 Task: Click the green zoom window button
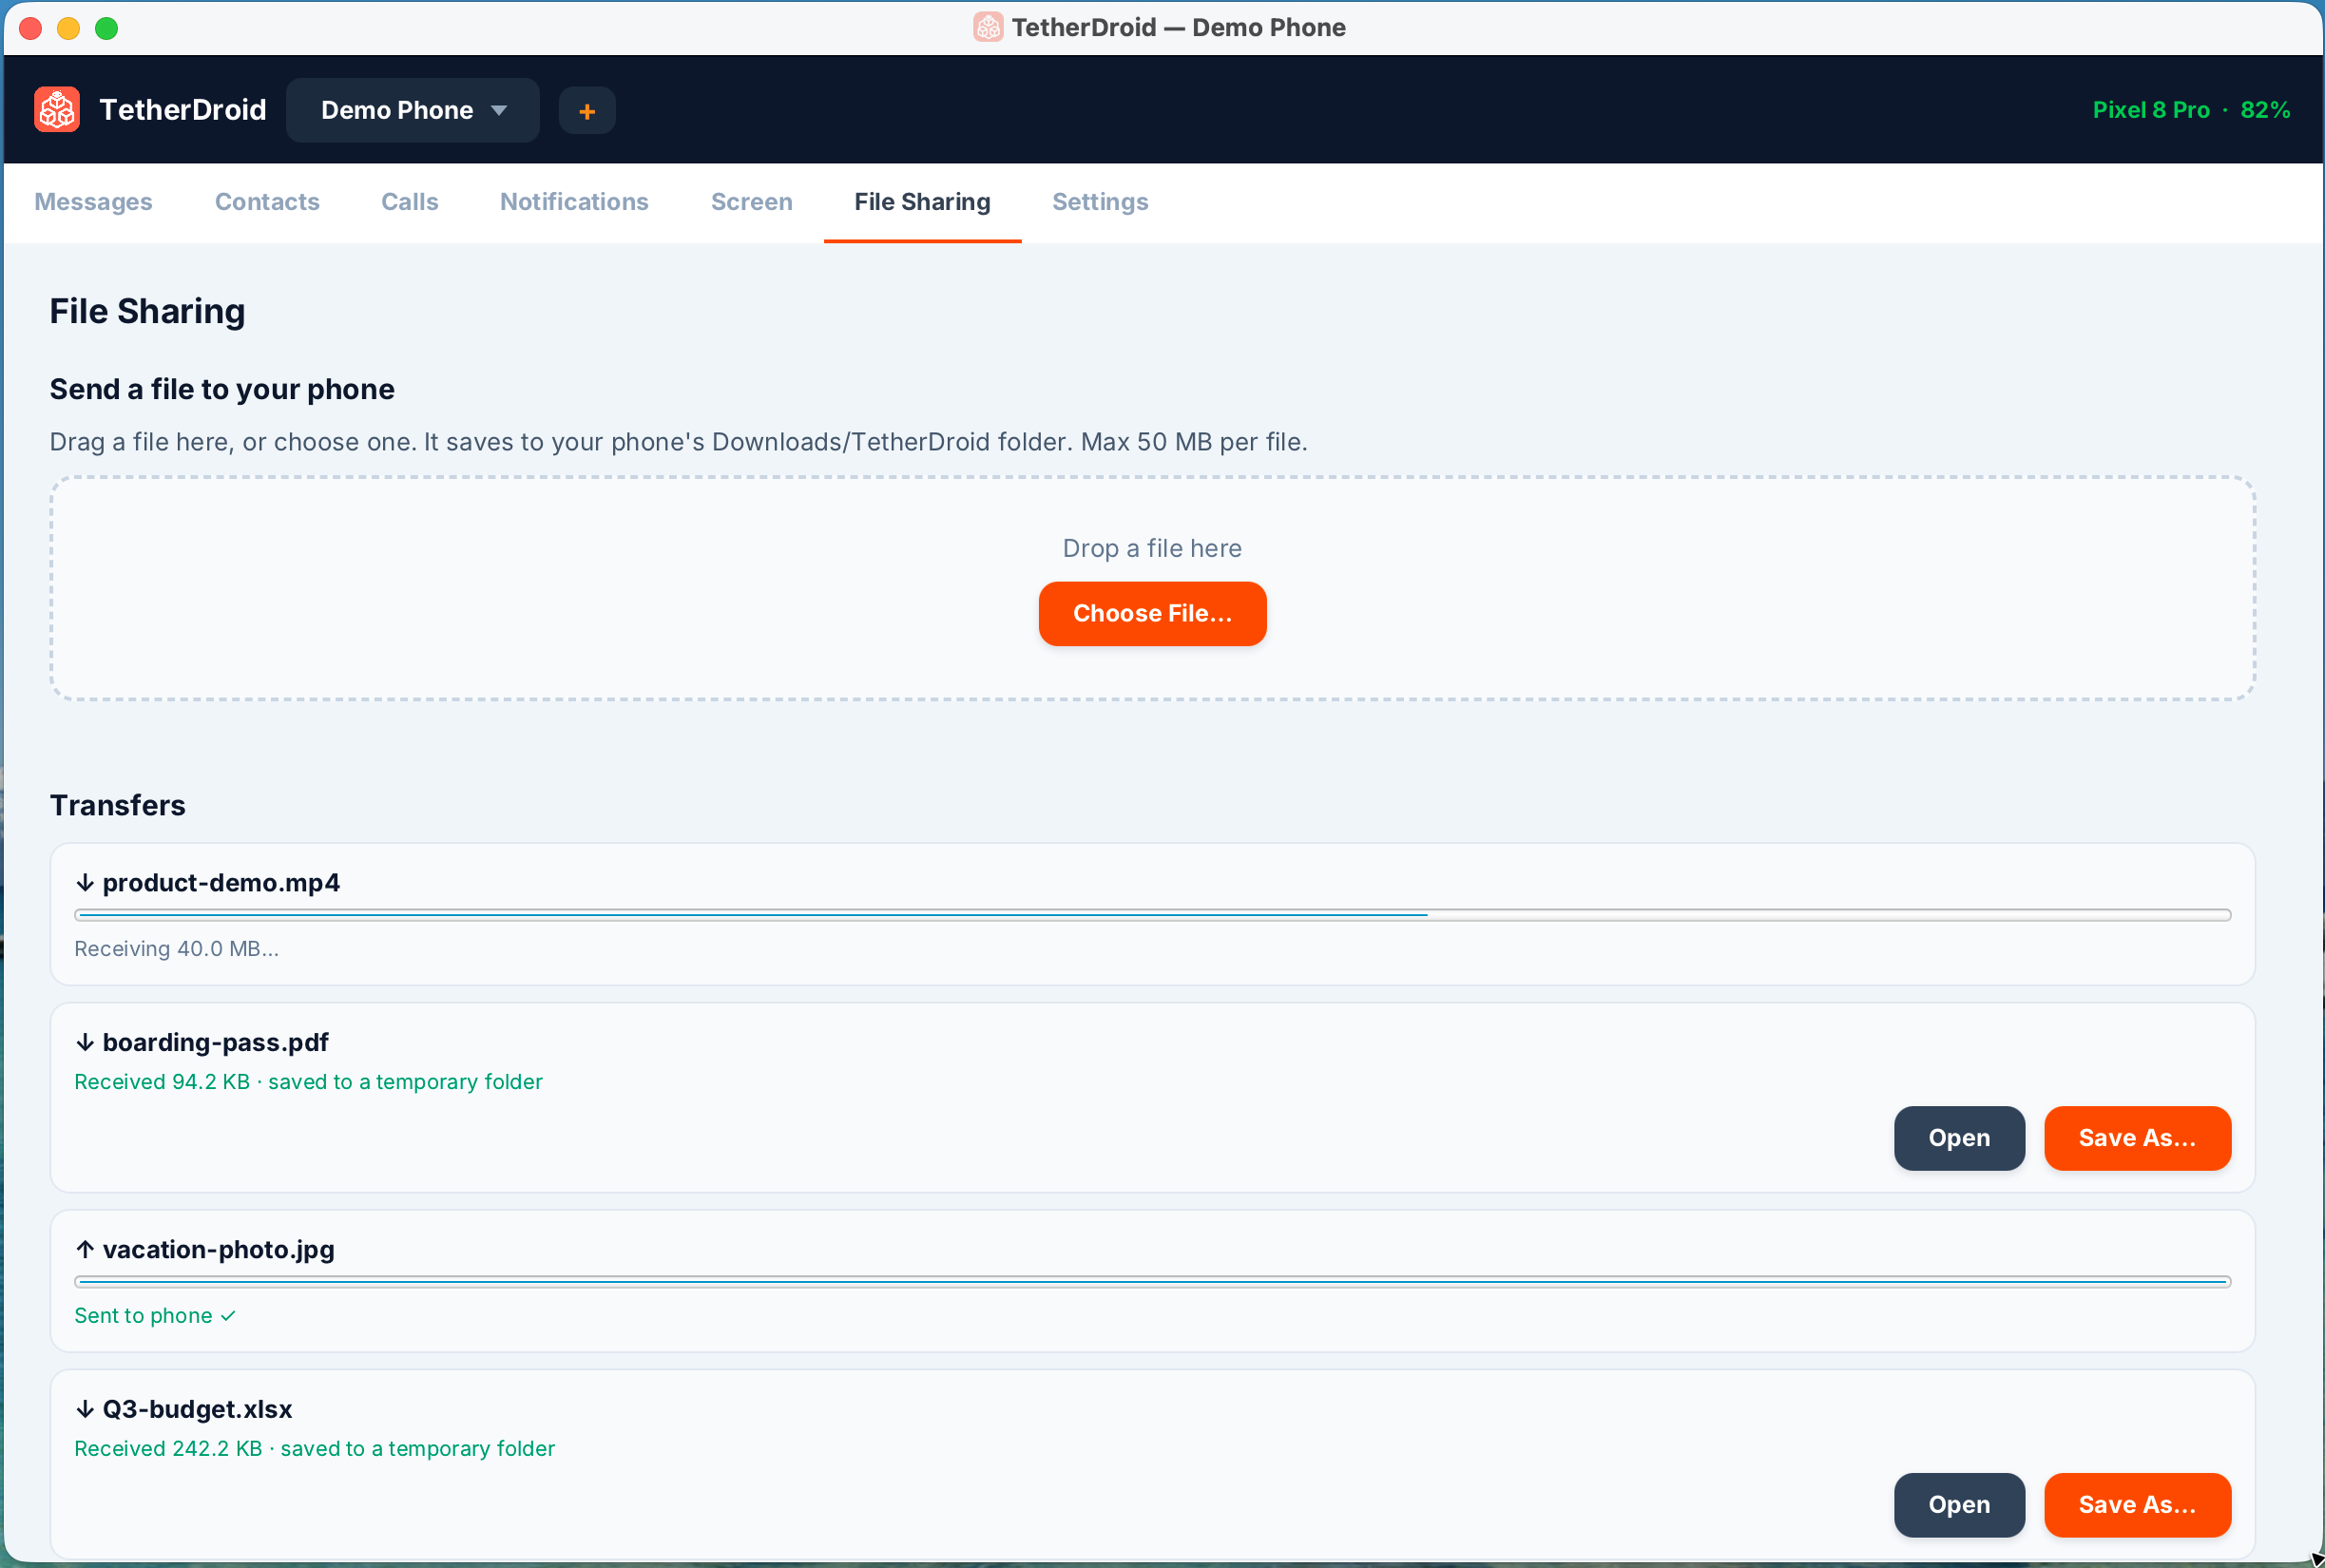coord(106,28)
